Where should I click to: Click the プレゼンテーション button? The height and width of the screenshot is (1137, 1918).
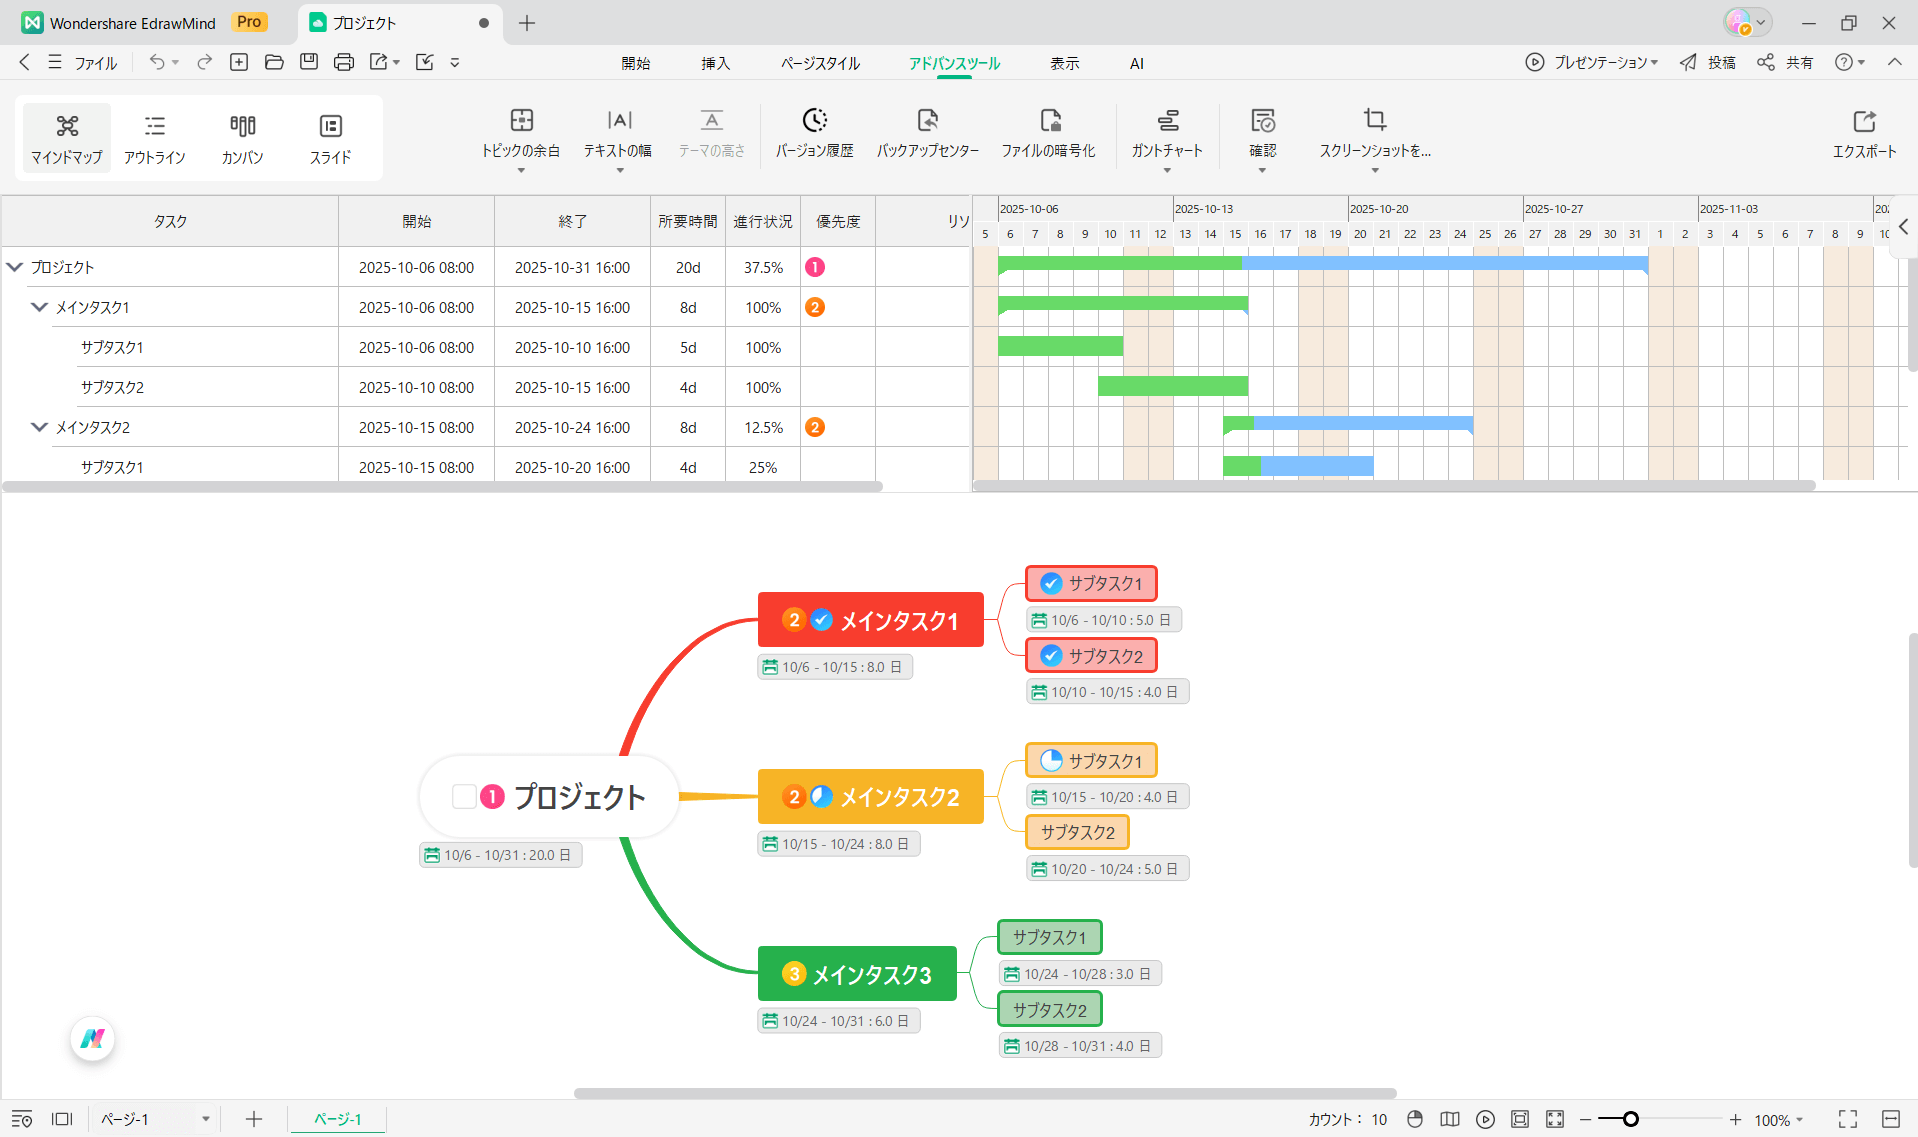tap(1592, 62)
